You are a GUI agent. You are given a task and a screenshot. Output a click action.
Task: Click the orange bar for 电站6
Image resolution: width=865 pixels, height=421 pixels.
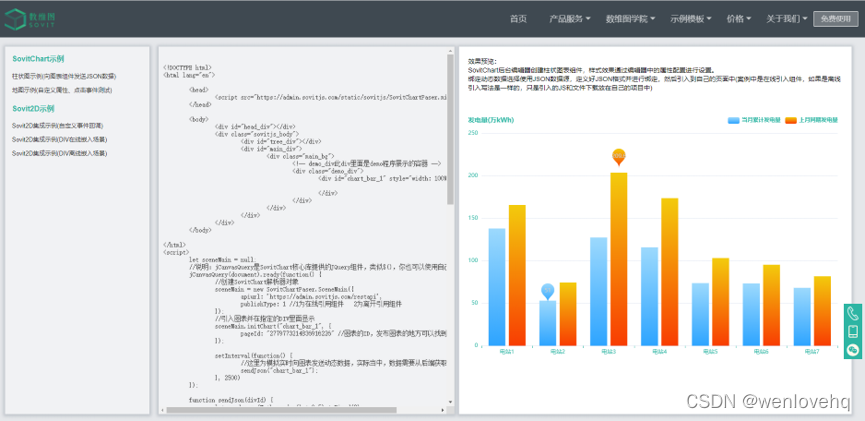point(771,305)
